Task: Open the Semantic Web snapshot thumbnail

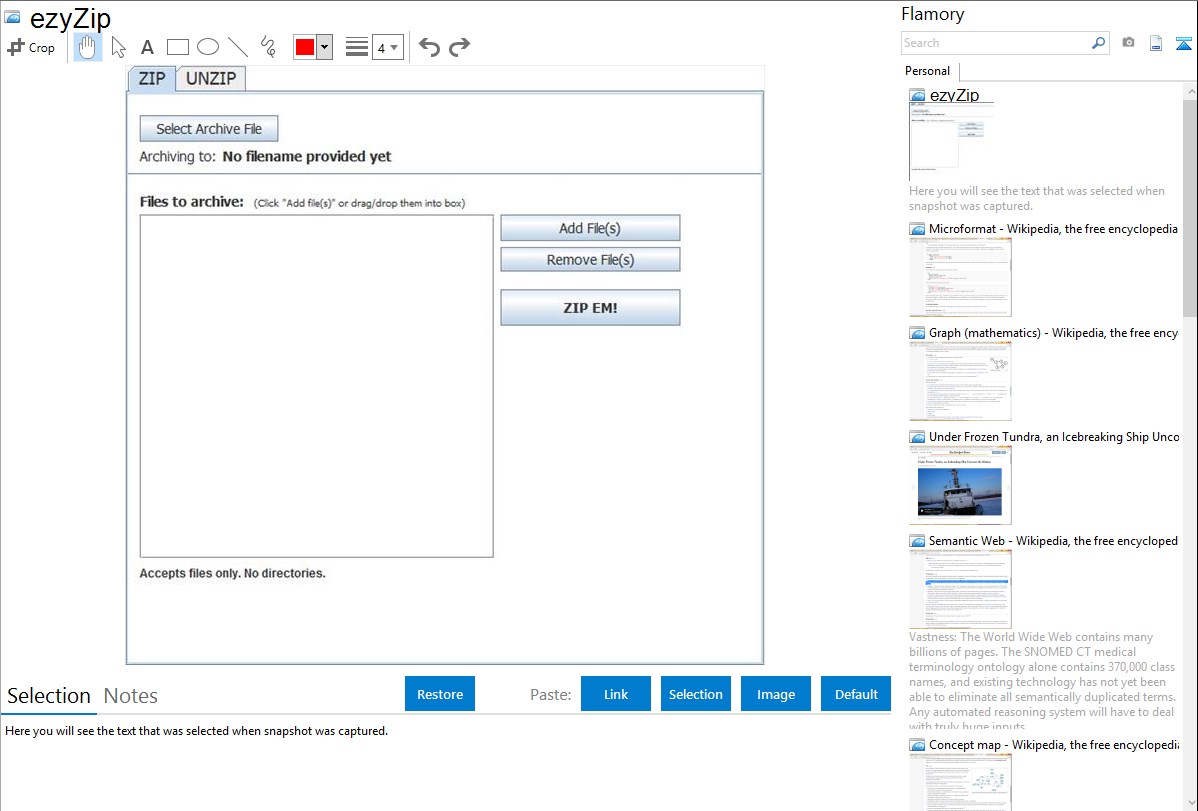Action: pyautogui.click(x=960, y=589)
